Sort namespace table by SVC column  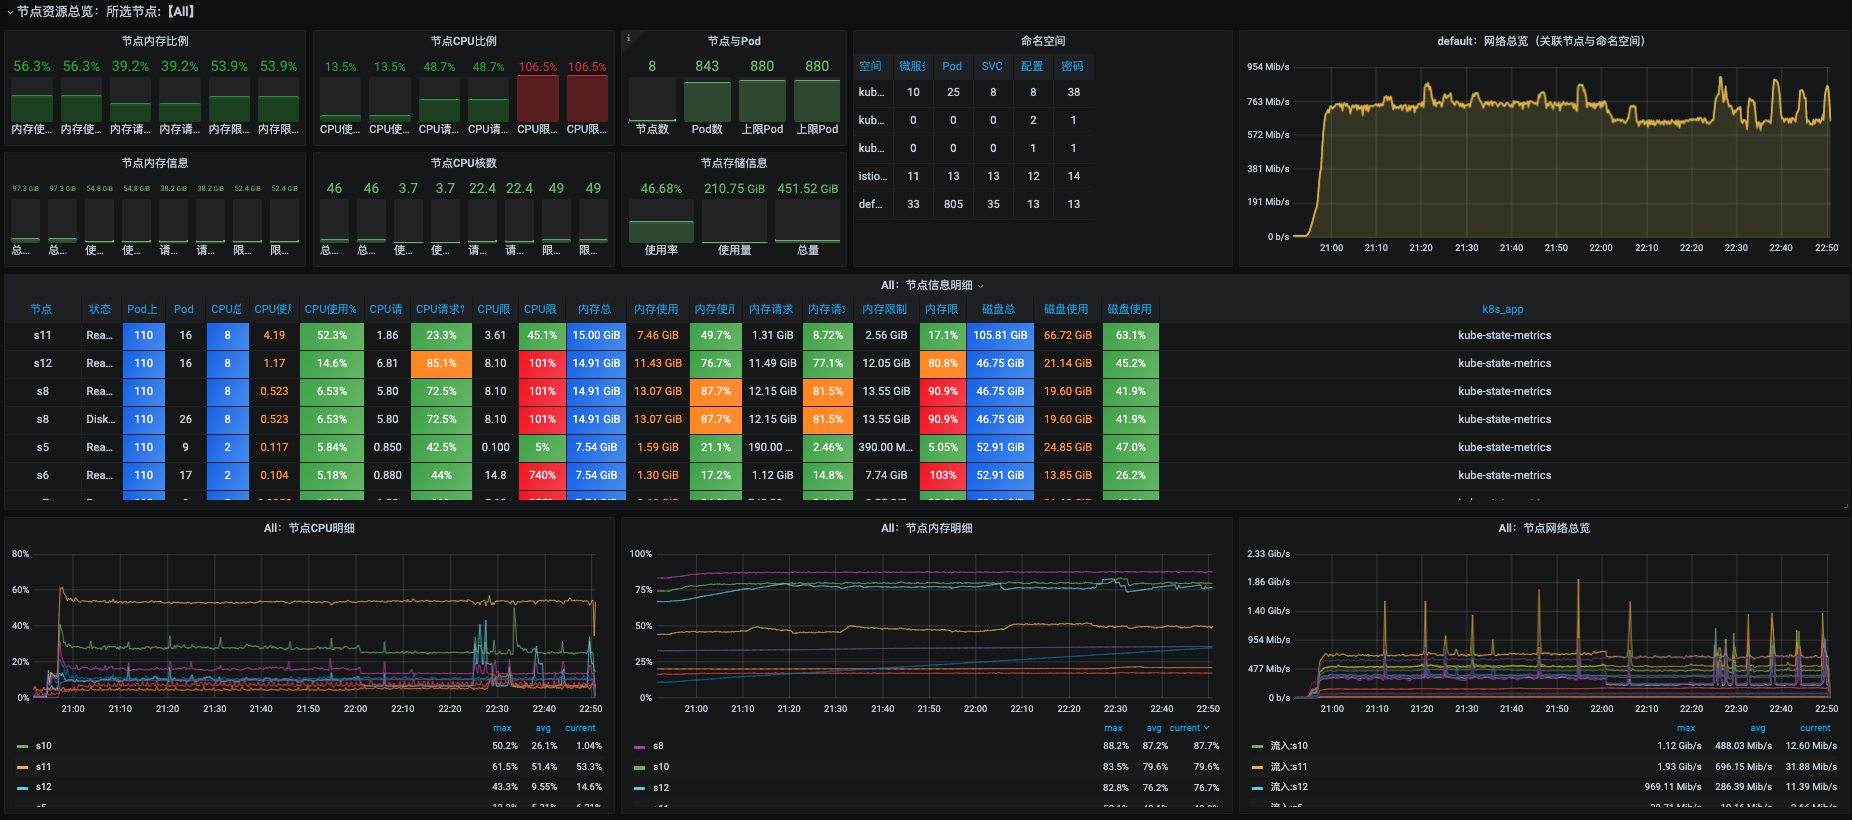click(992, 66)
